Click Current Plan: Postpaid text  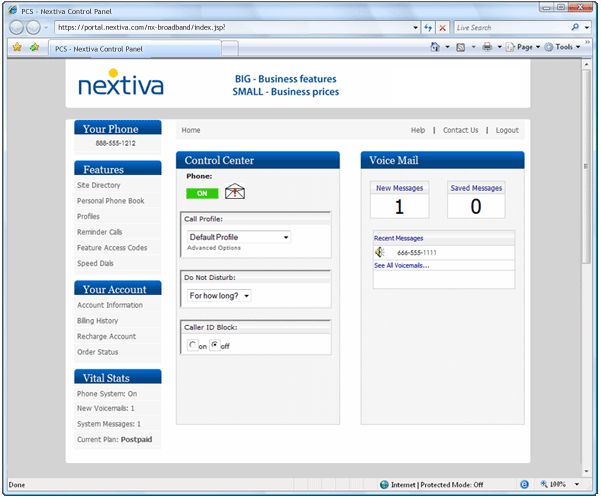point(114,439)
